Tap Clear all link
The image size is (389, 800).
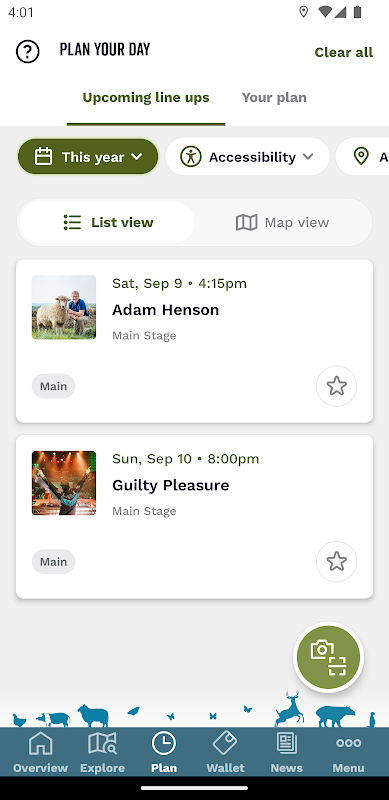point(344,52)
